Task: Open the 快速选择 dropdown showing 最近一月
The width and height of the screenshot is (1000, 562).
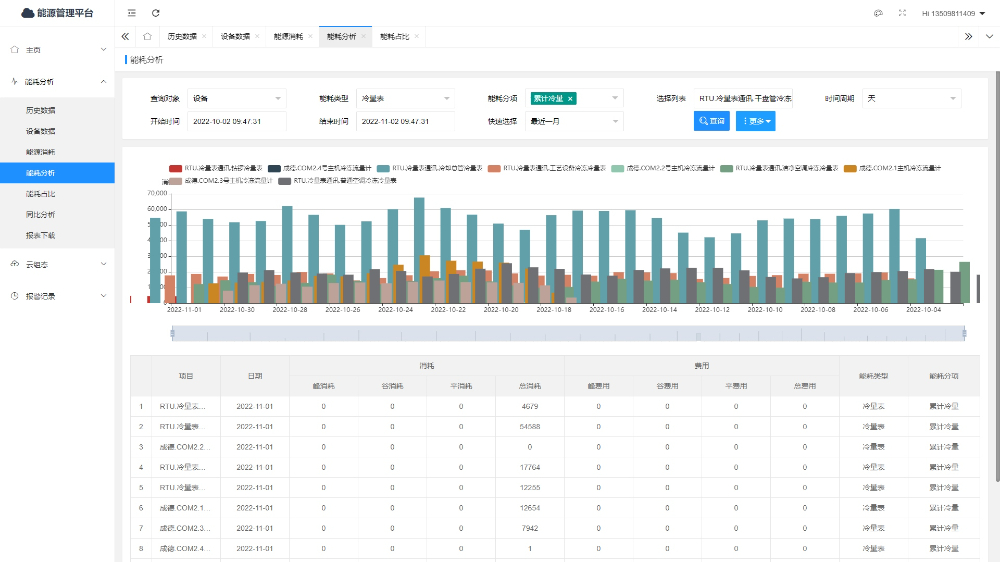Action: click(x=574, y=121)
